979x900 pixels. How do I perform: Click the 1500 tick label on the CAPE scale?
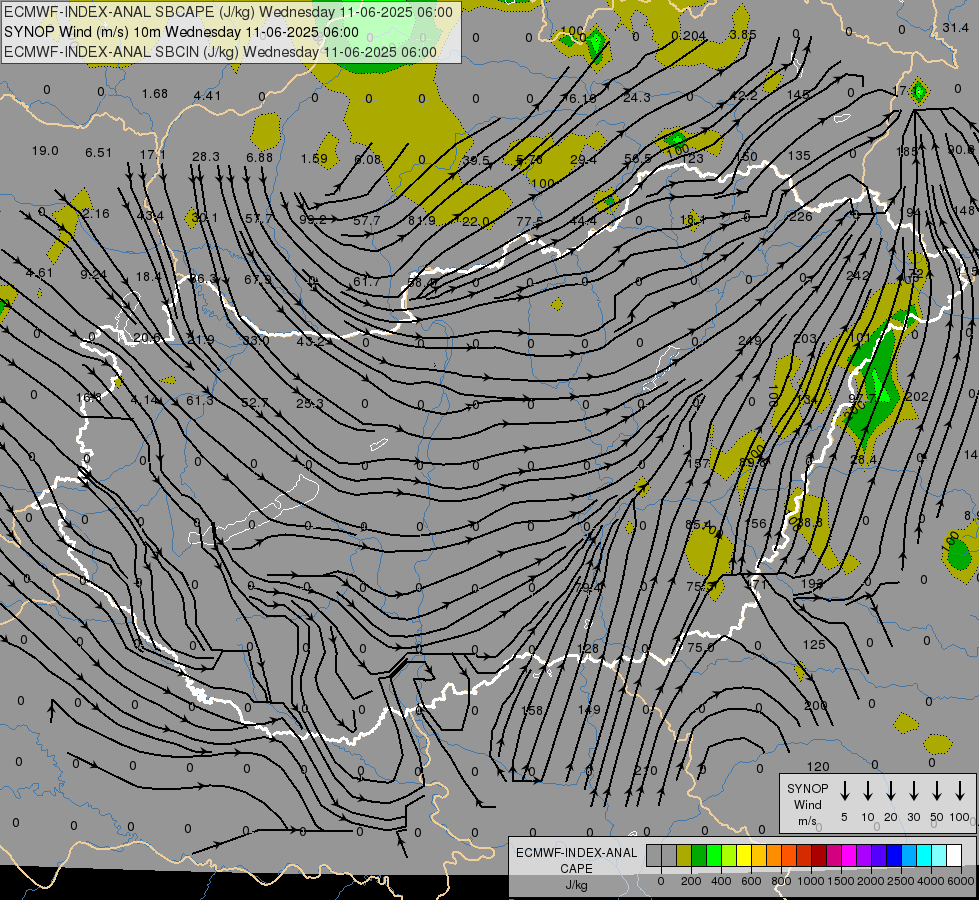pyautogui.click(x=840, y=881)
